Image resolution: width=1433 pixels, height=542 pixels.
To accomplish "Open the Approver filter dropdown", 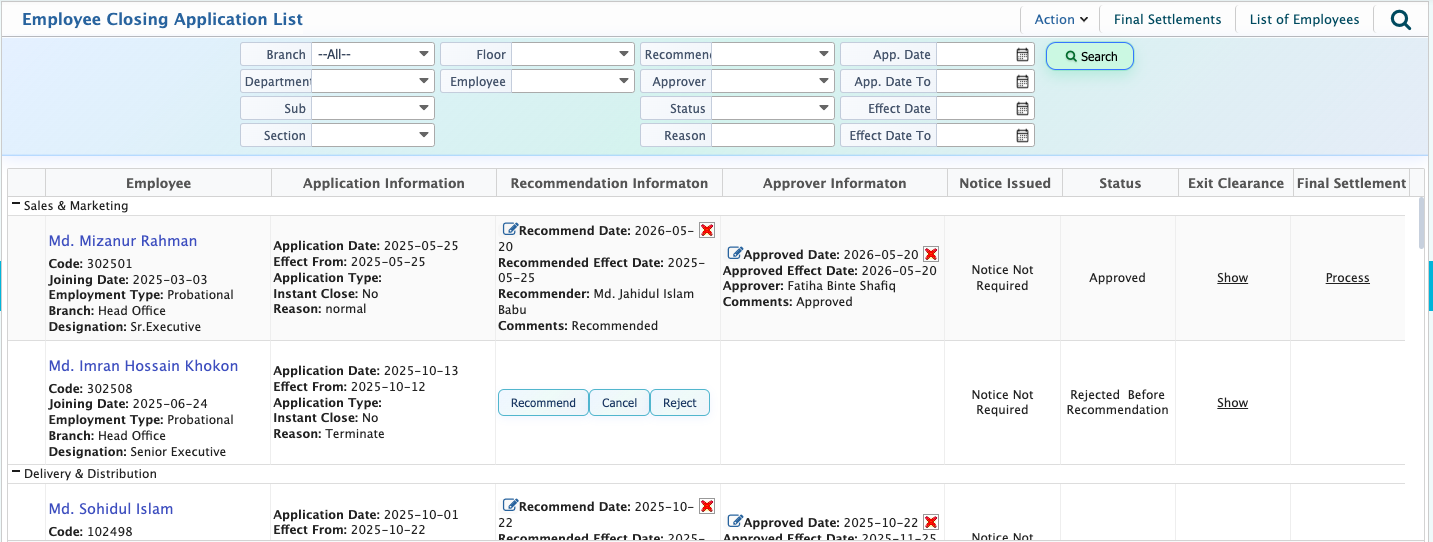I will pos(773,81).
